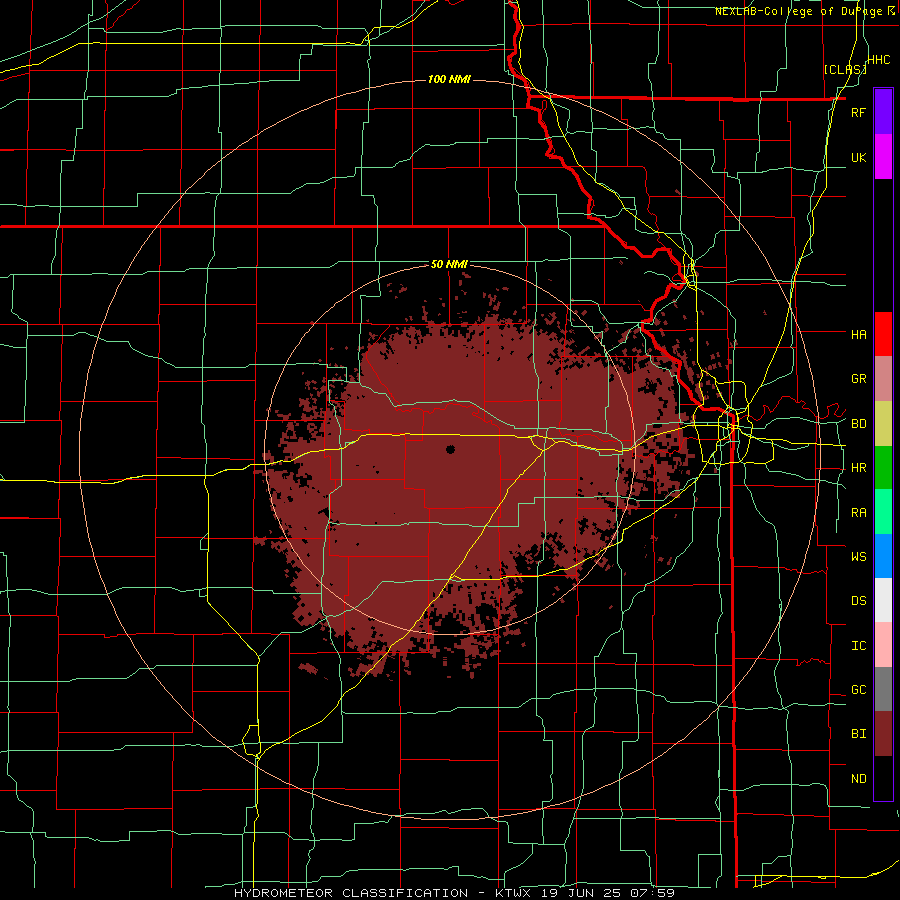The image size is (900, 900).
Task: Click the BI legend label
Action: point(858,734)
